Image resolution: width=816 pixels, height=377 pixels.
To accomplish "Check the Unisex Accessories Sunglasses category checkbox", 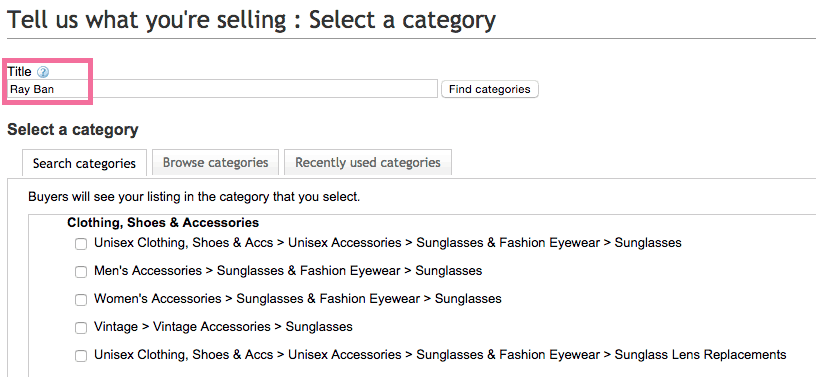I will [x=81, y=244].
